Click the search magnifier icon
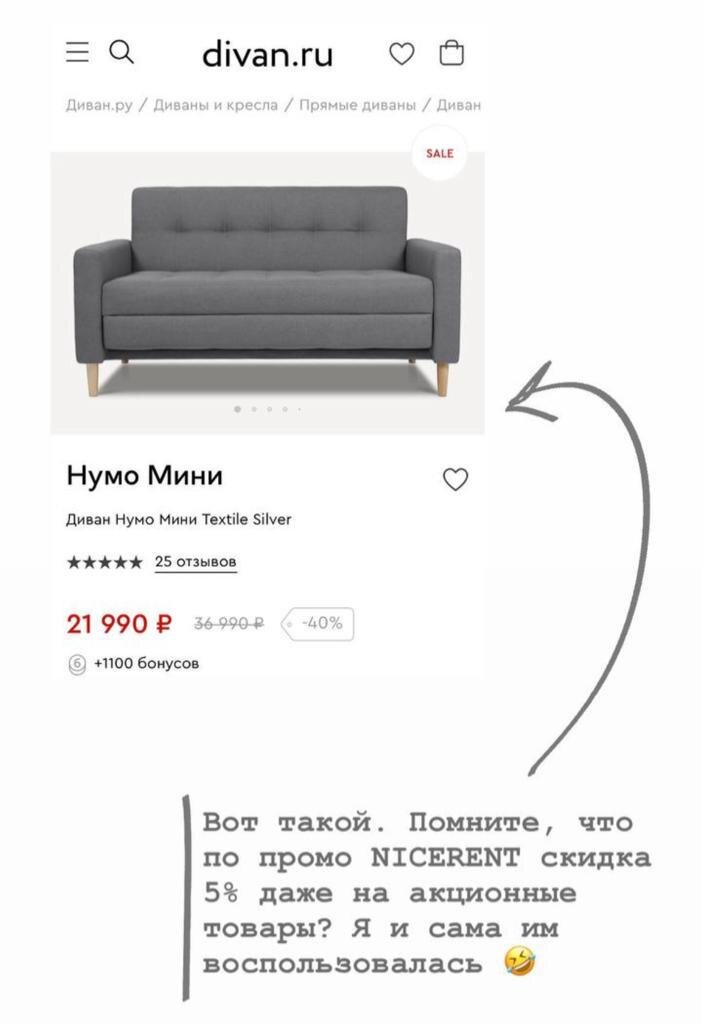Image resolution: width=702 pixels, height=1024 pixels. [122, 52]
